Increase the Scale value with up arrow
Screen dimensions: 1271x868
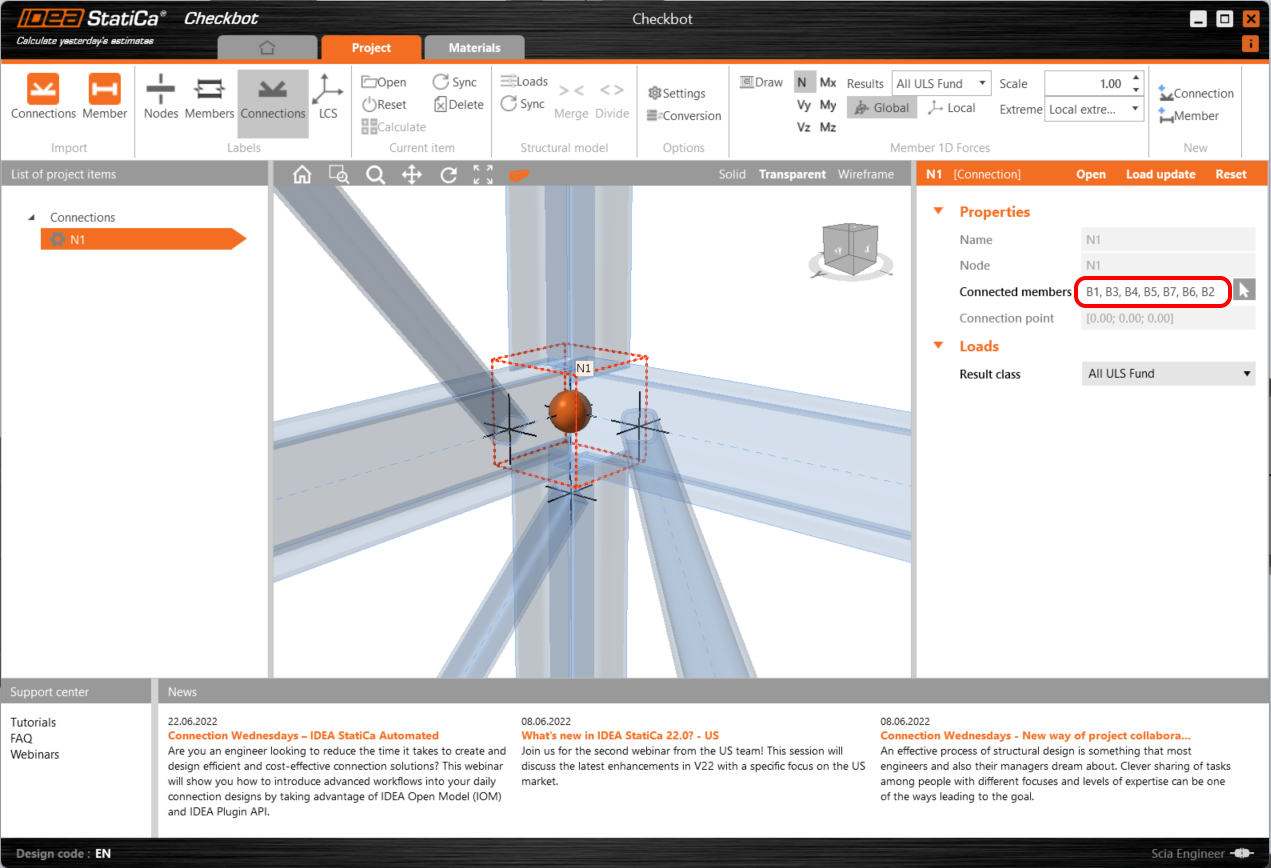(x=1136, y=78)
